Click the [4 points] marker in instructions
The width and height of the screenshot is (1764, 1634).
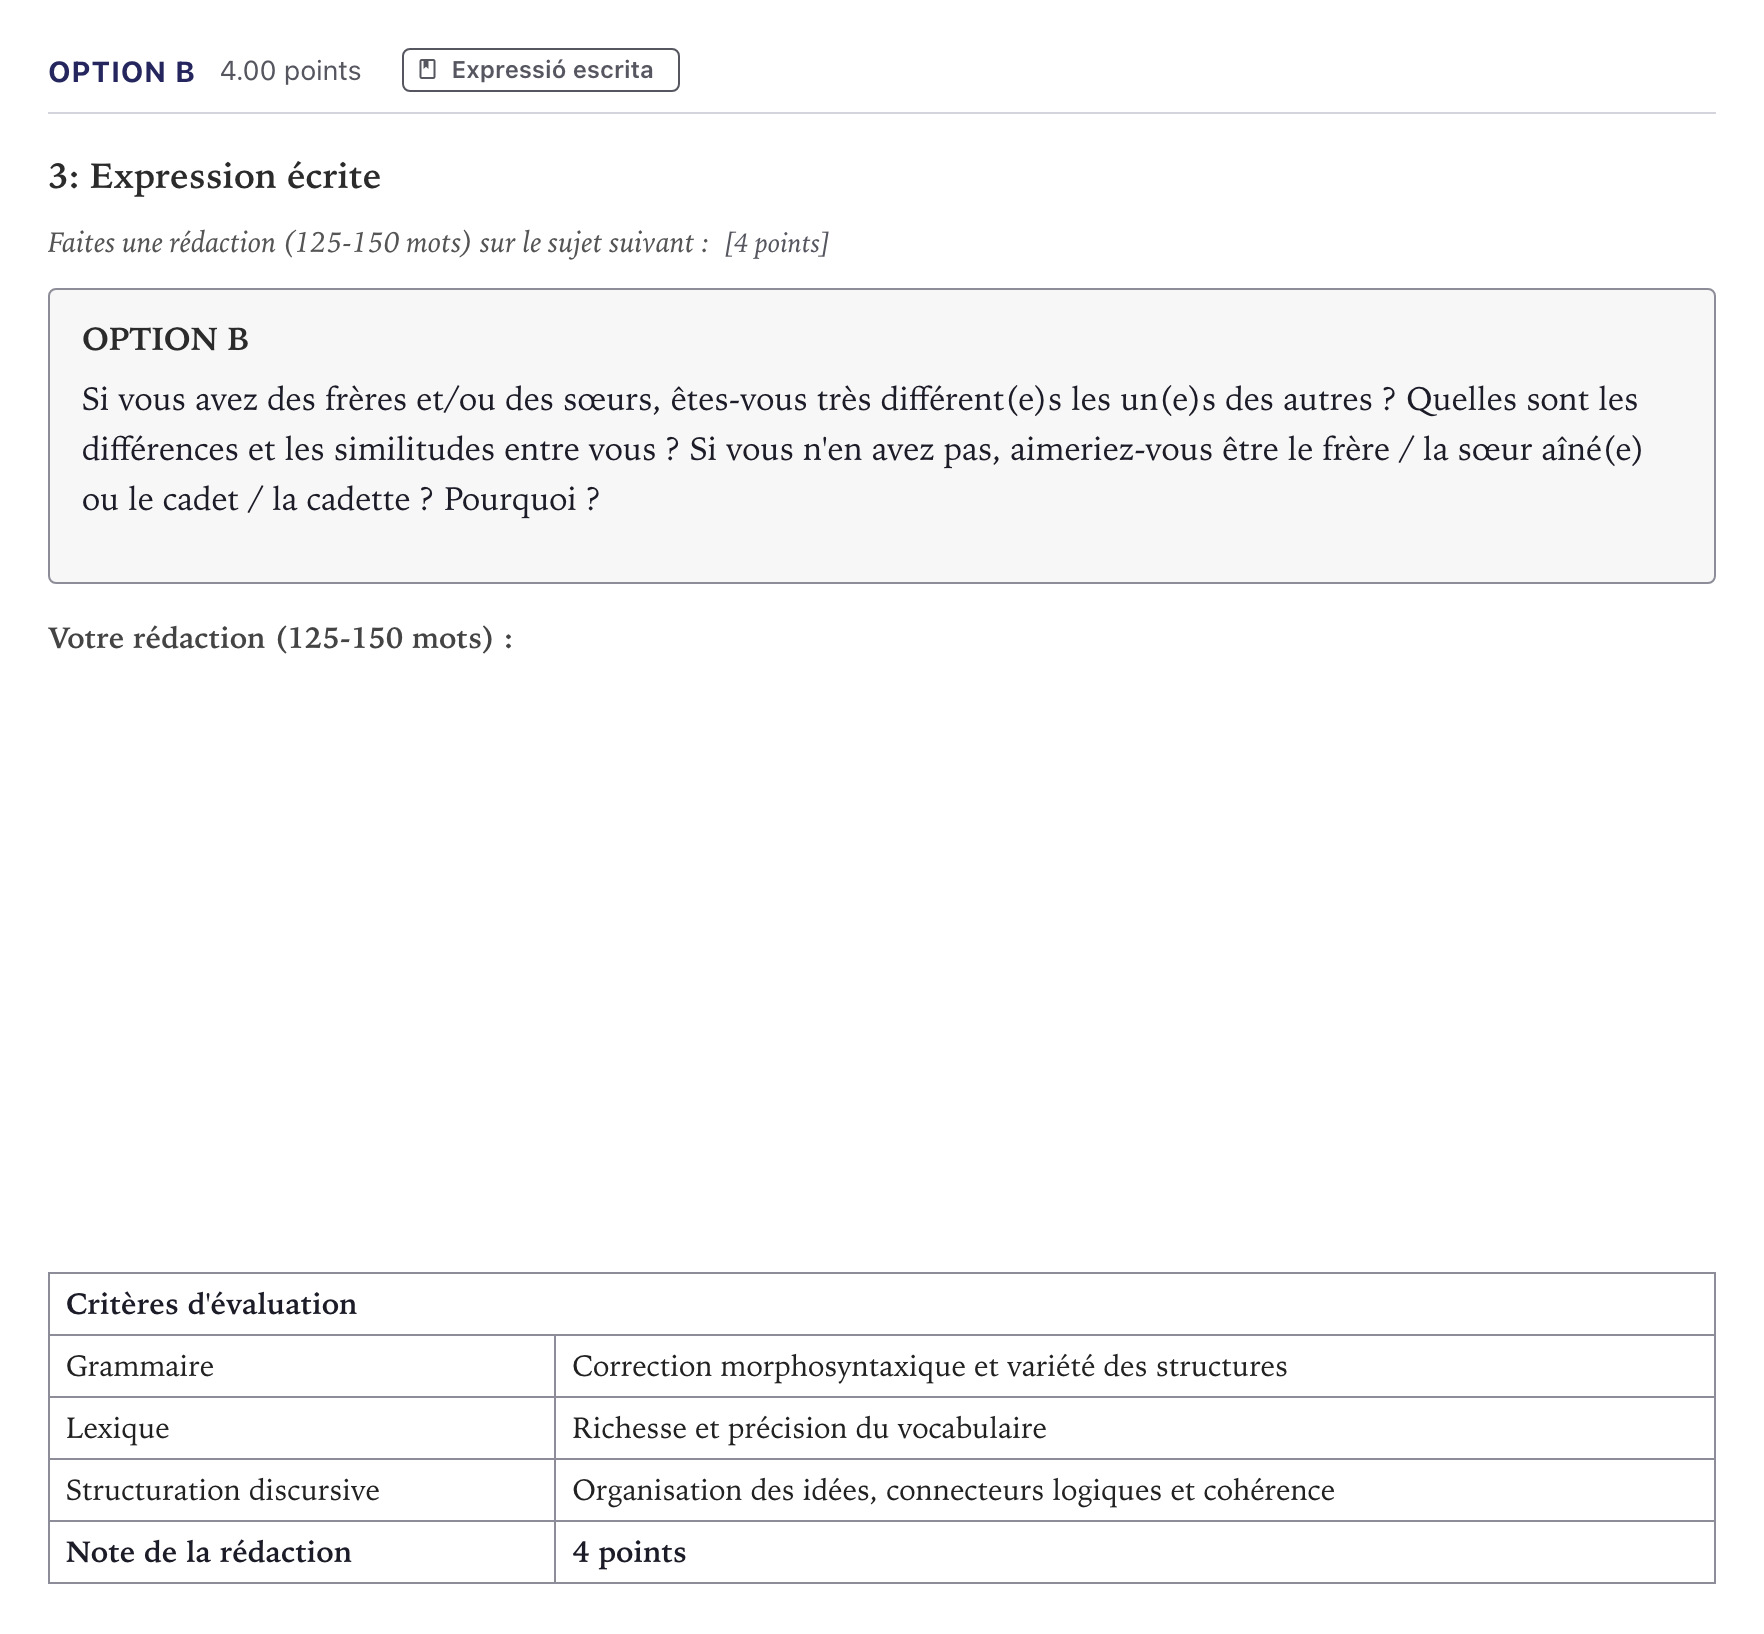[777, 243]
